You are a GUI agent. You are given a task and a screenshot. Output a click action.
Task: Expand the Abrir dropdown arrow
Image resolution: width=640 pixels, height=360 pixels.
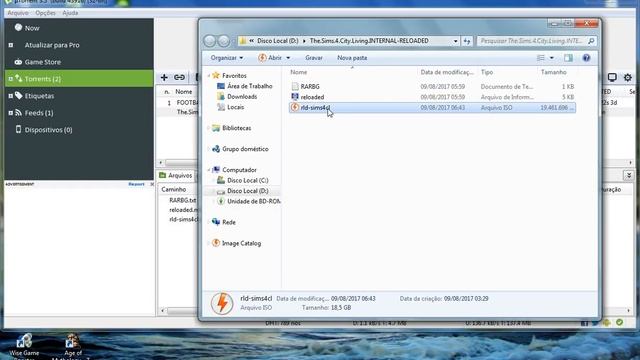pos(288,58)
